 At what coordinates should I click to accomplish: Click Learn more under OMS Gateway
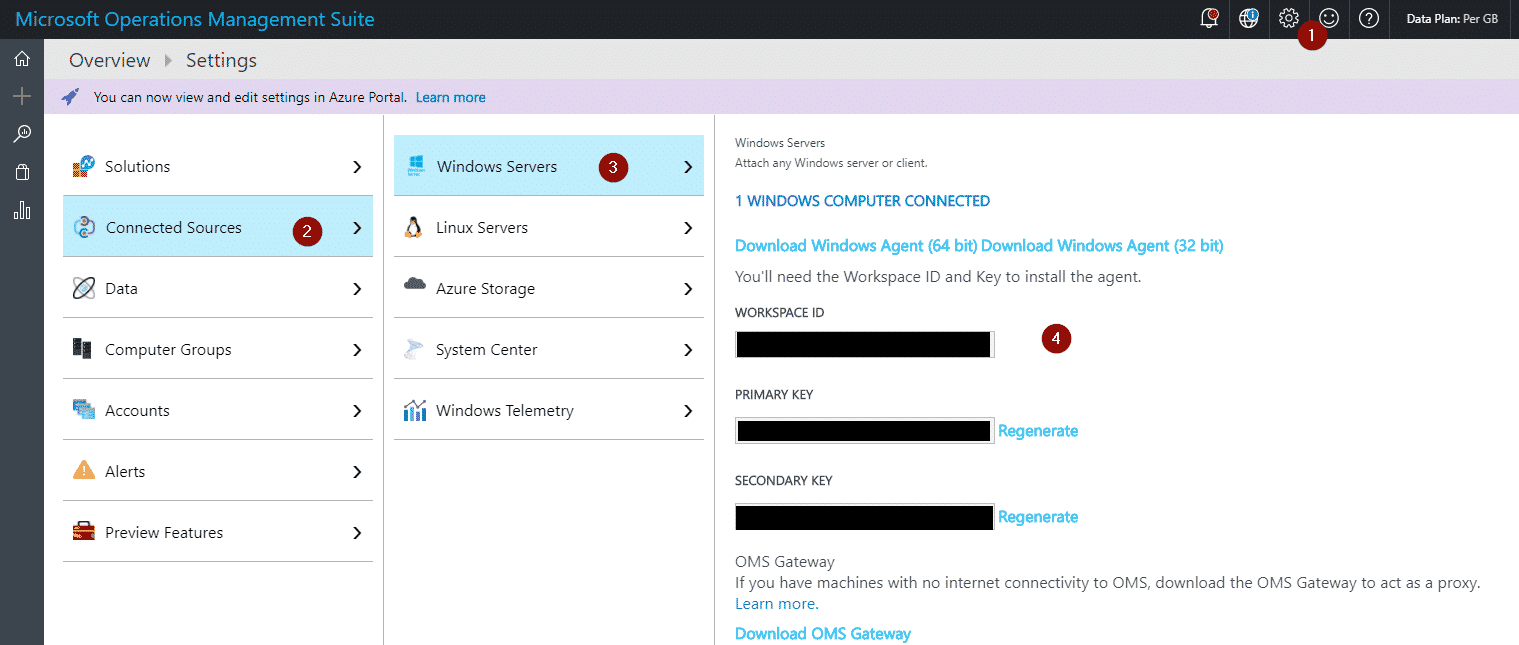click(776, 604)
